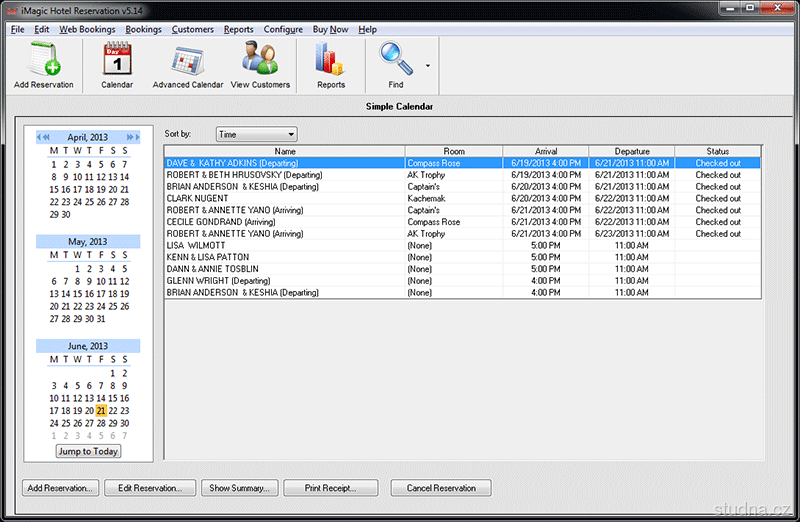Open the Buy Now menu

[x=331, y=30]
